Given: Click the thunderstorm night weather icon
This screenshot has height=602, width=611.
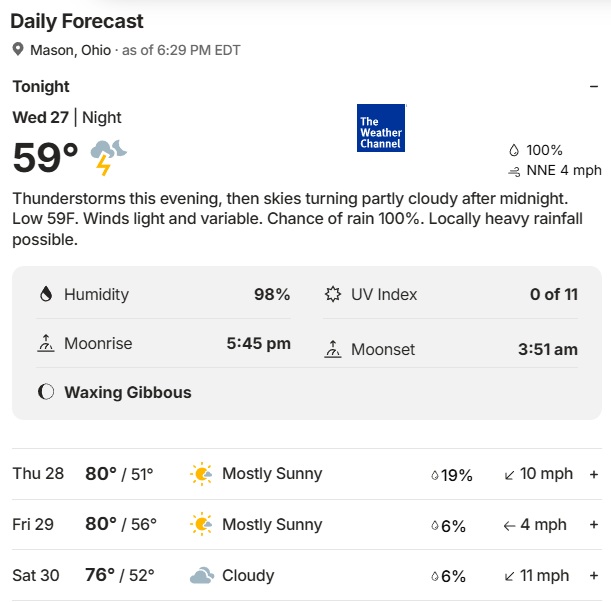Looking at the screenshot, I should [x=108, y=157].
